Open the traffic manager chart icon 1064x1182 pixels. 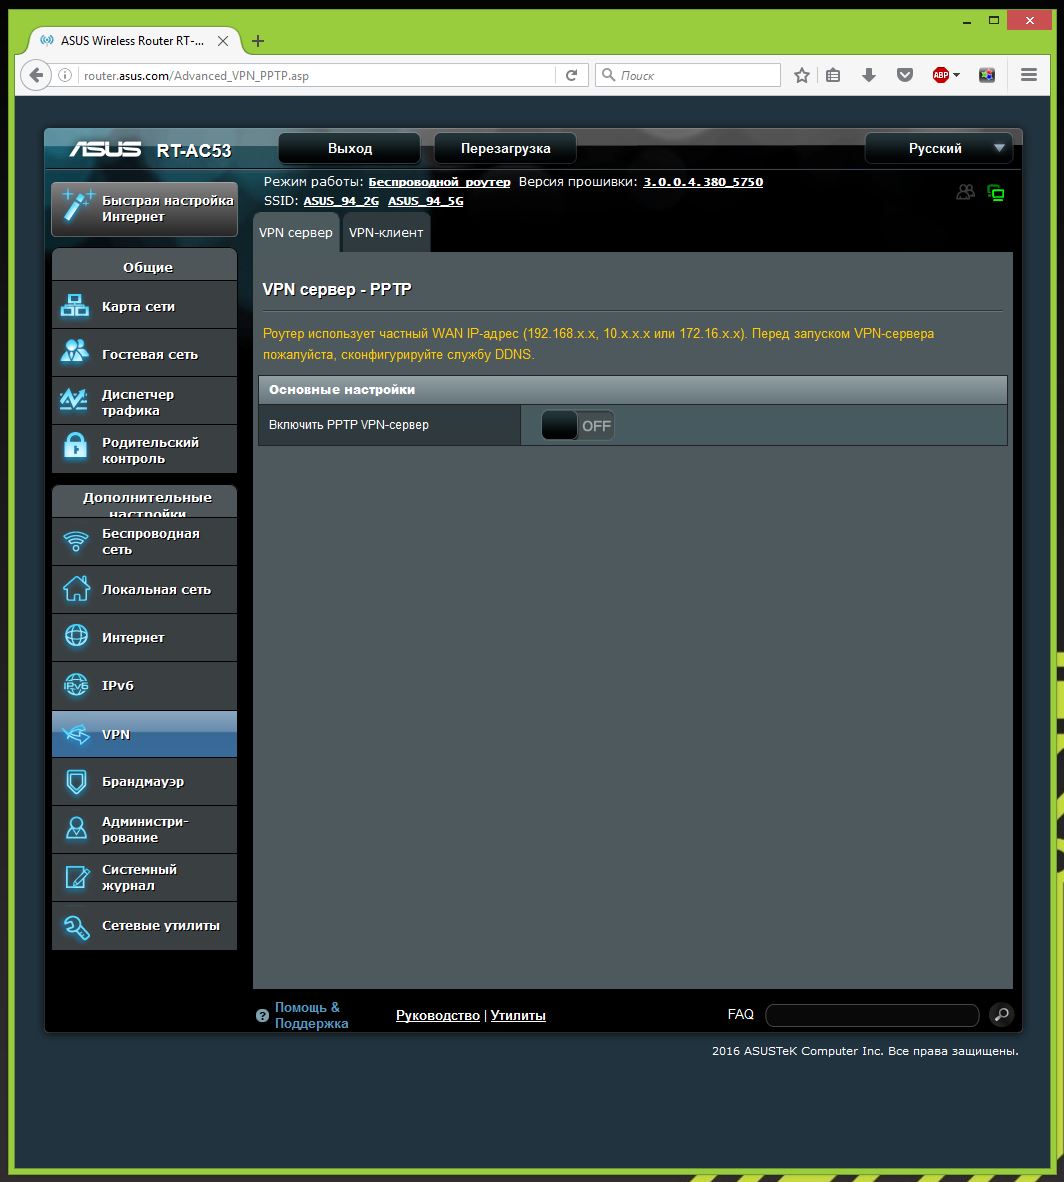point(74,400)
